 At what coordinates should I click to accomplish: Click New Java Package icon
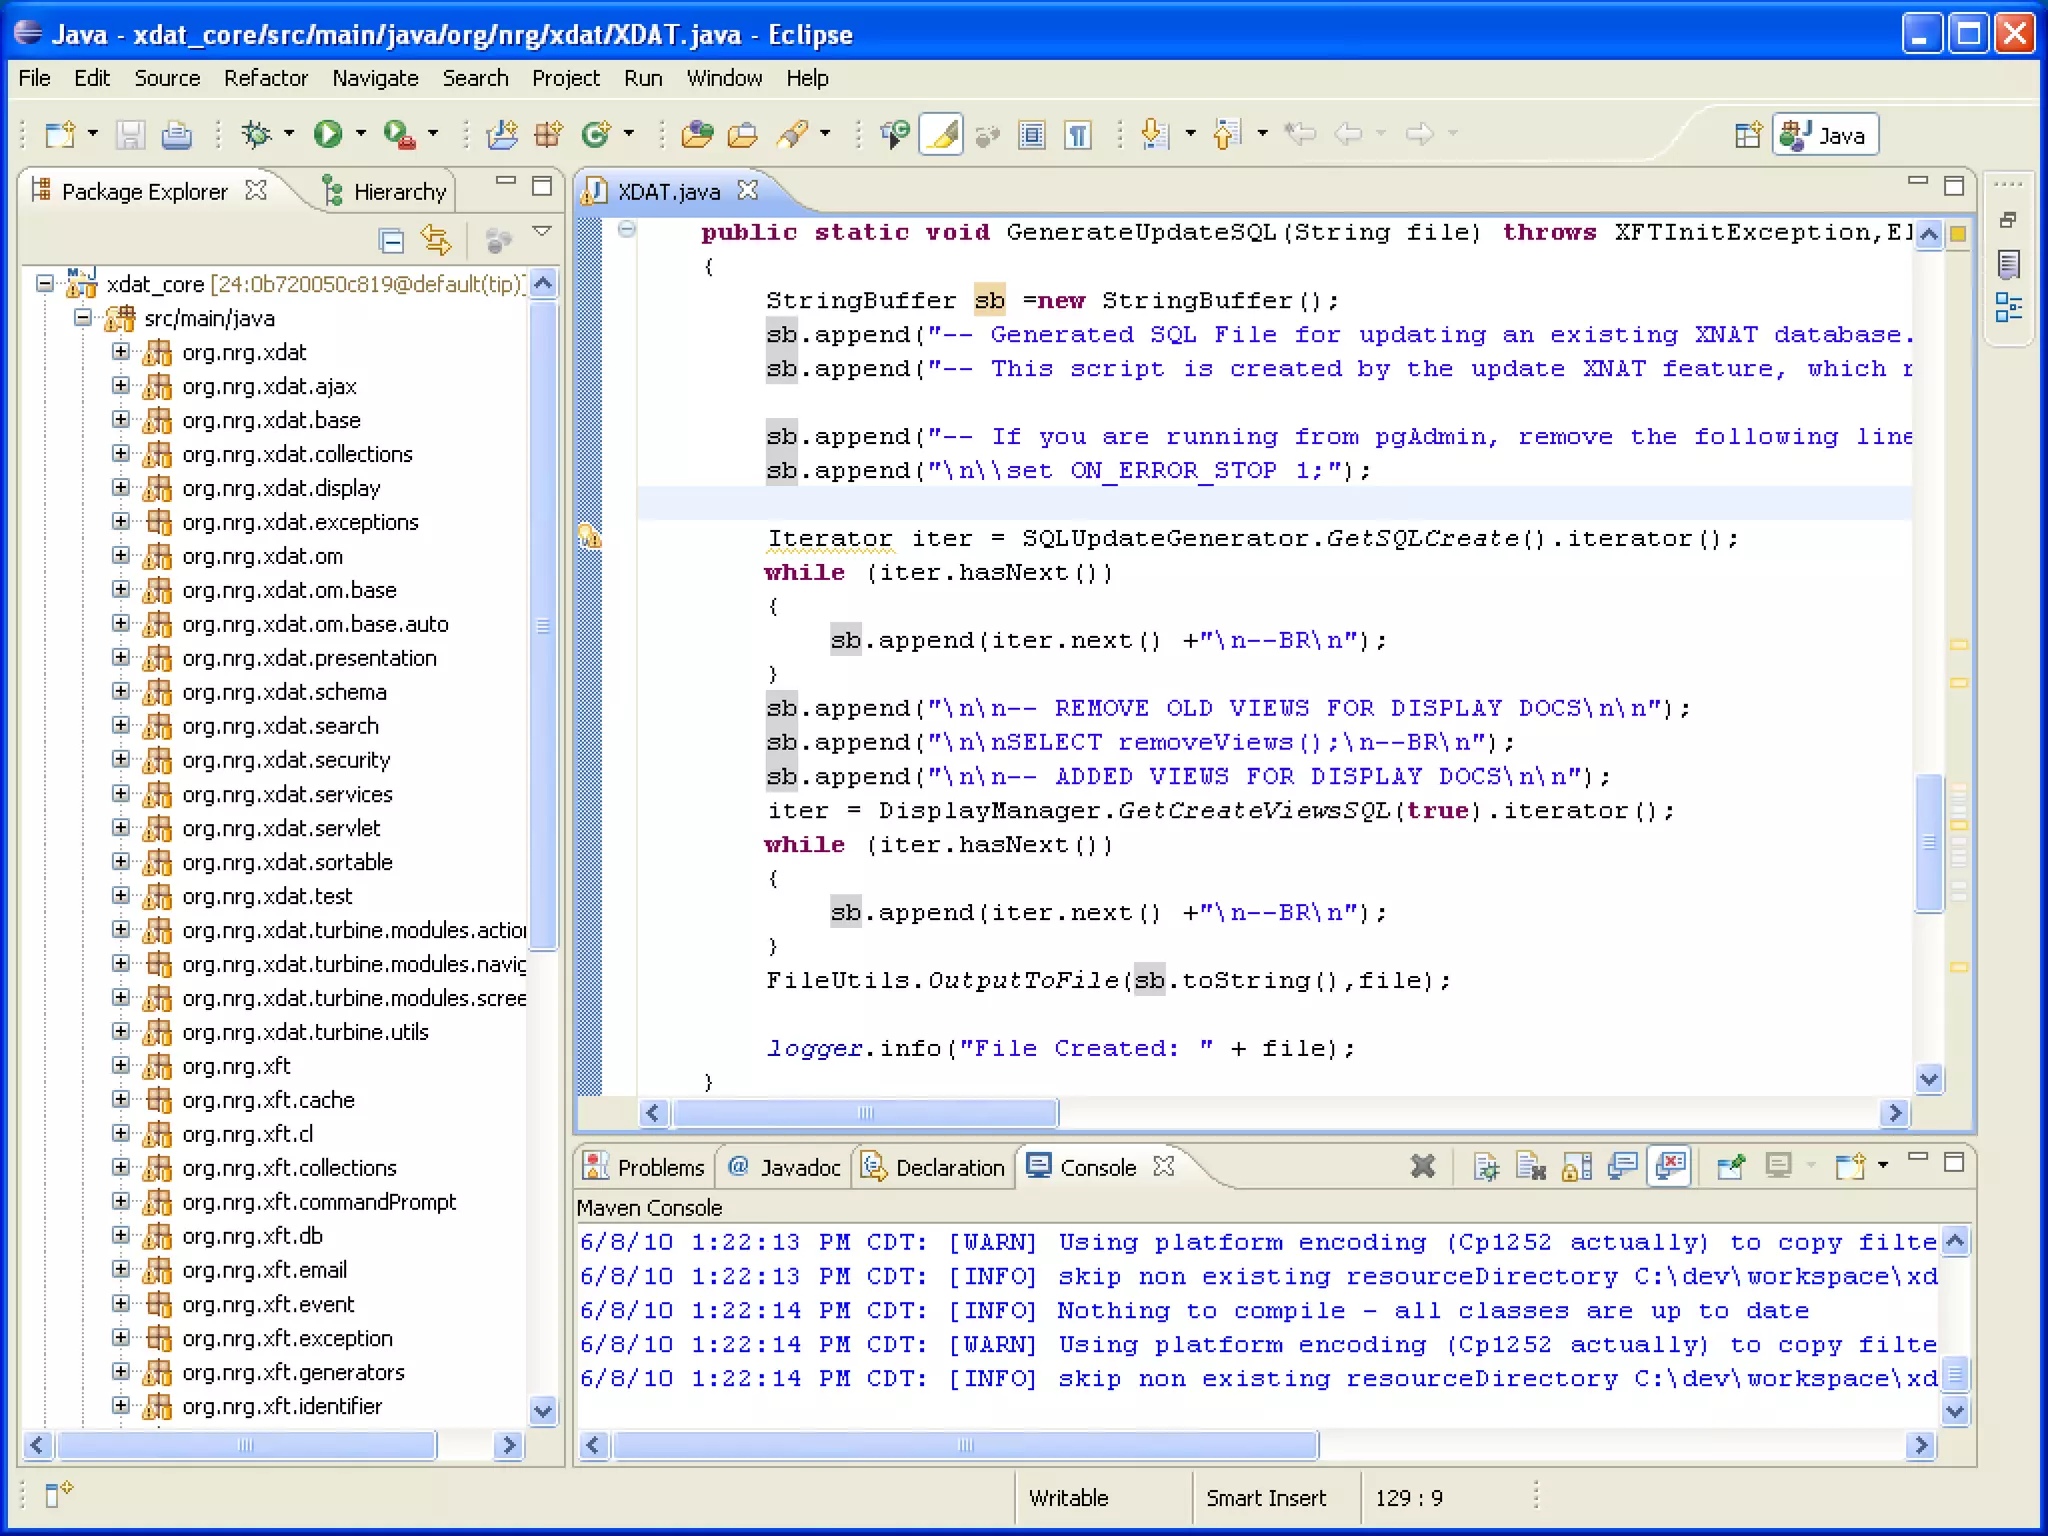[x=548, y=134]
